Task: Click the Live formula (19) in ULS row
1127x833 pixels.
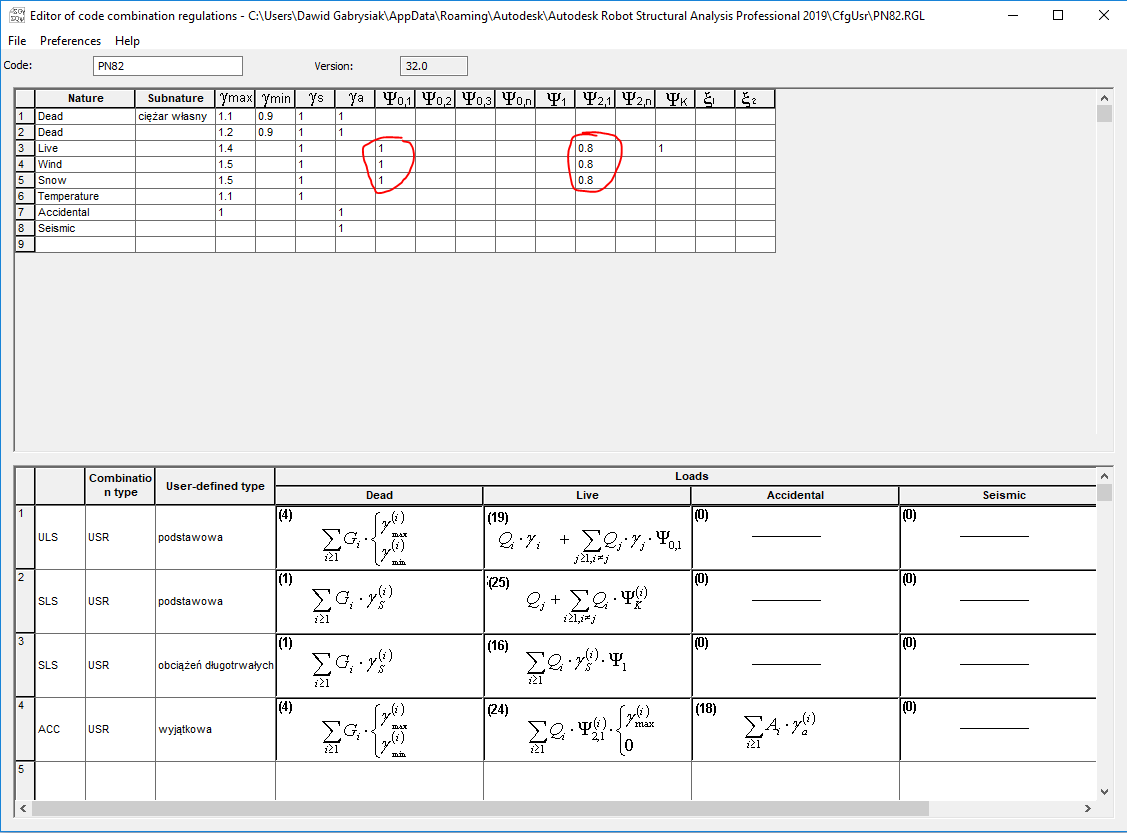Action: coord(587,538)
